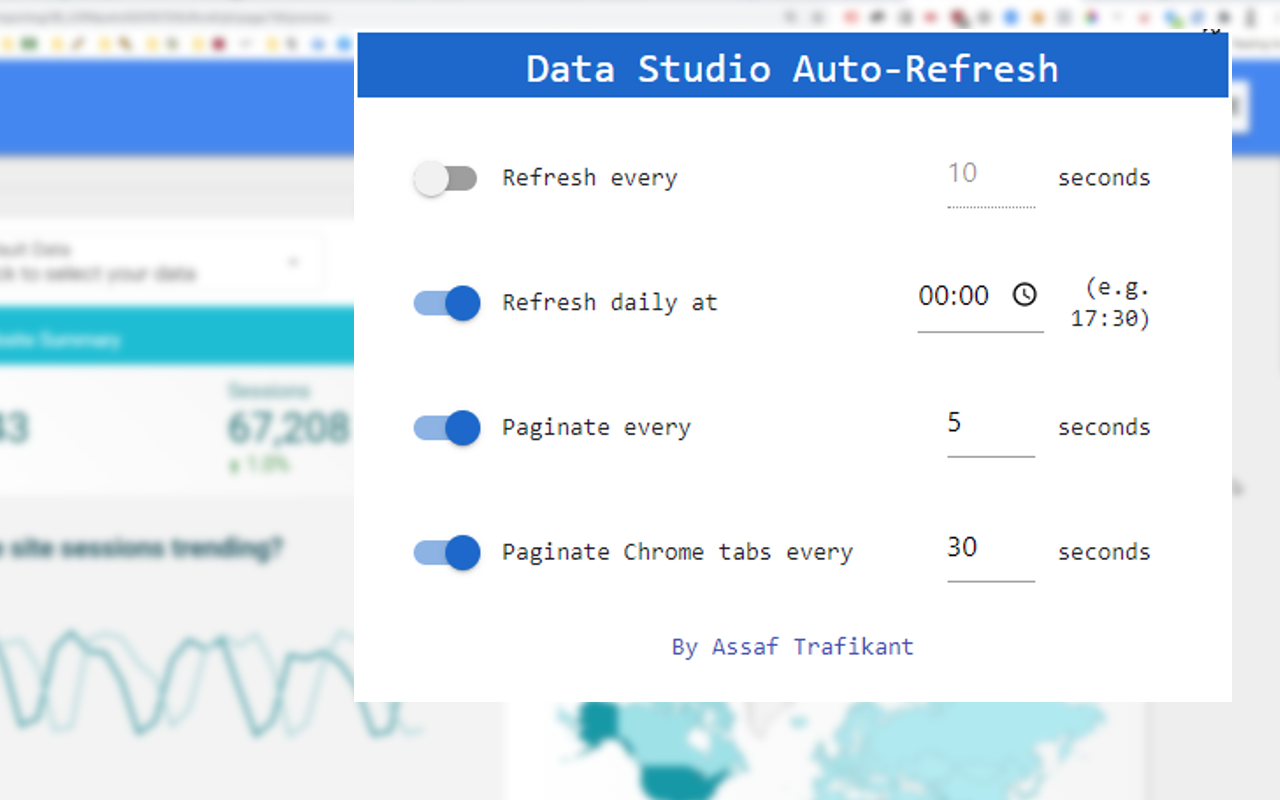Viewport: 1280px width, 800px height.
Task: Enable the Refresh every toggle
Action: [445, 178]
